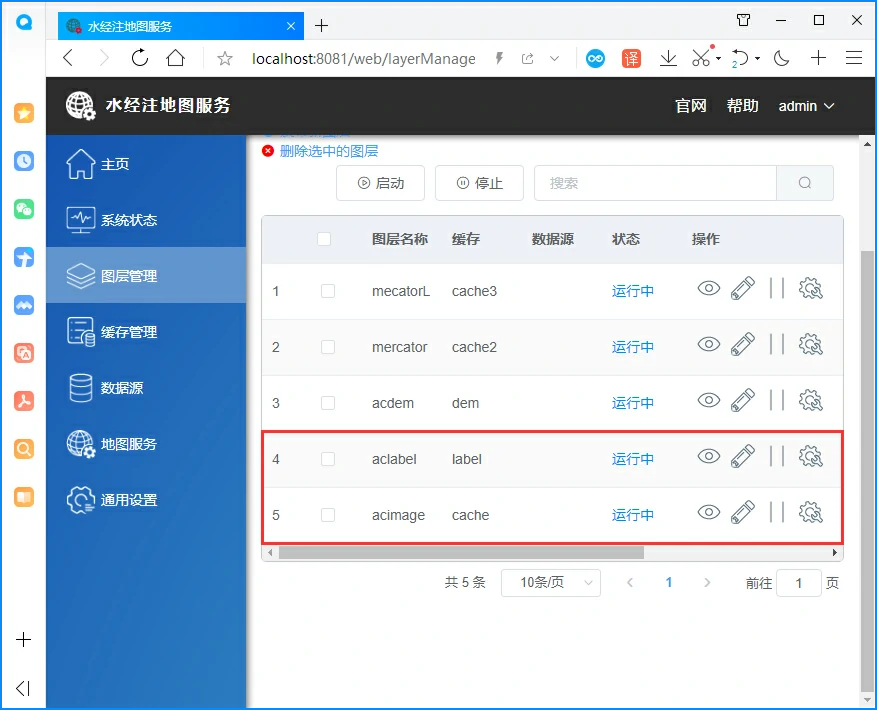Image resolution: width=877 pixels, height=710 pixels.
Task: Focus the 搜索 search input field
Action: [655, 183]
